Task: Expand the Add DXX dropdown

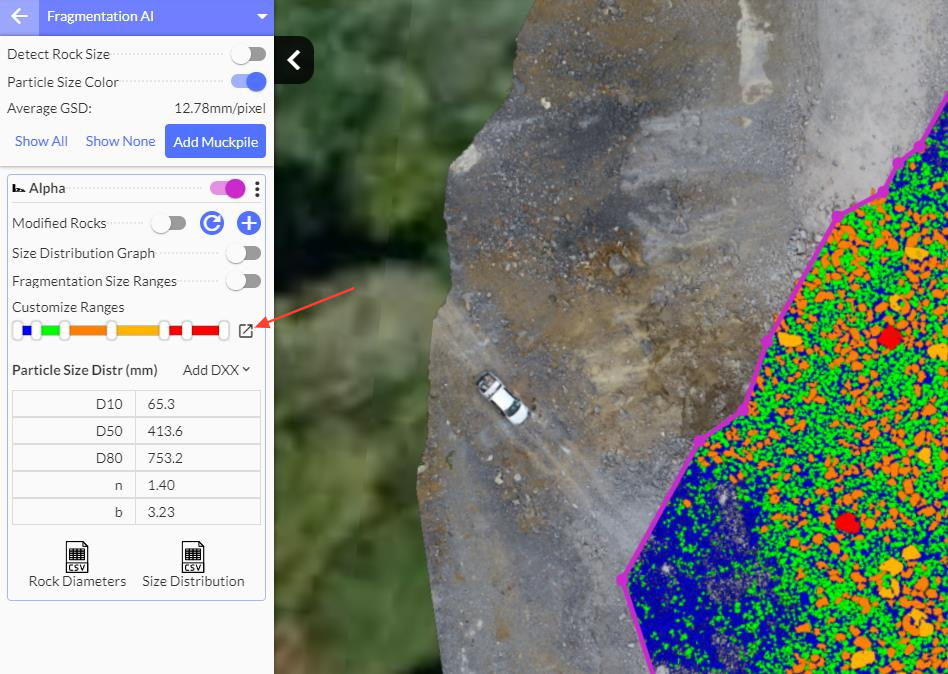Action: click(x=216, y=370)
